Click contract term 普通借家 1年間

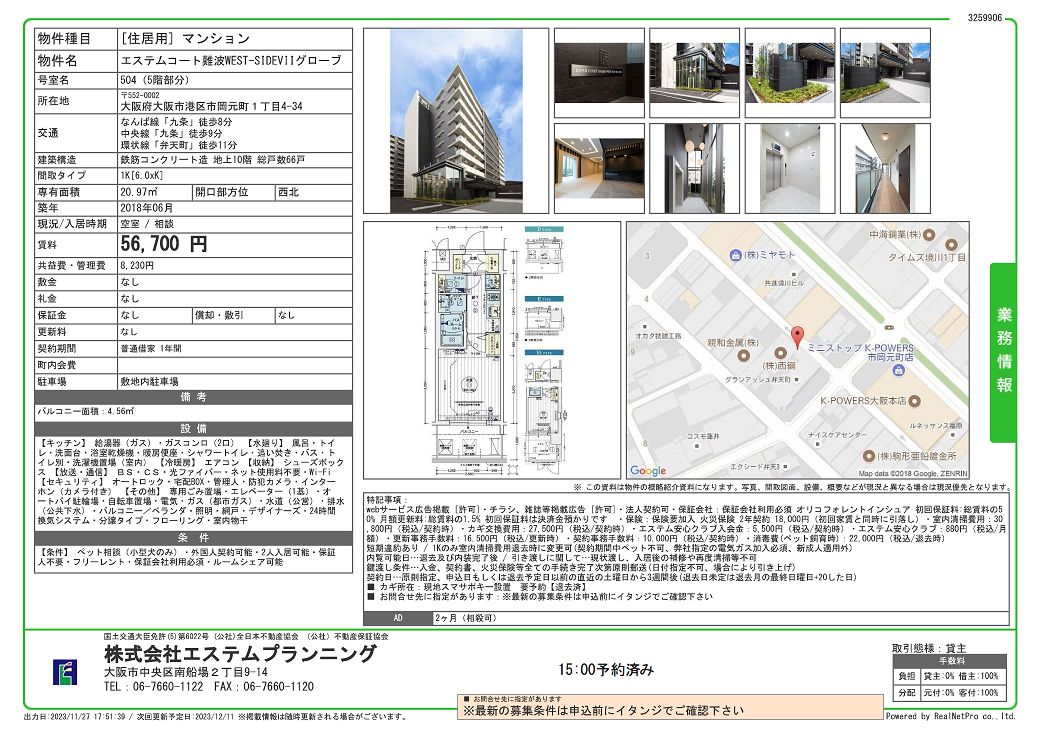[x=151, y=349]
